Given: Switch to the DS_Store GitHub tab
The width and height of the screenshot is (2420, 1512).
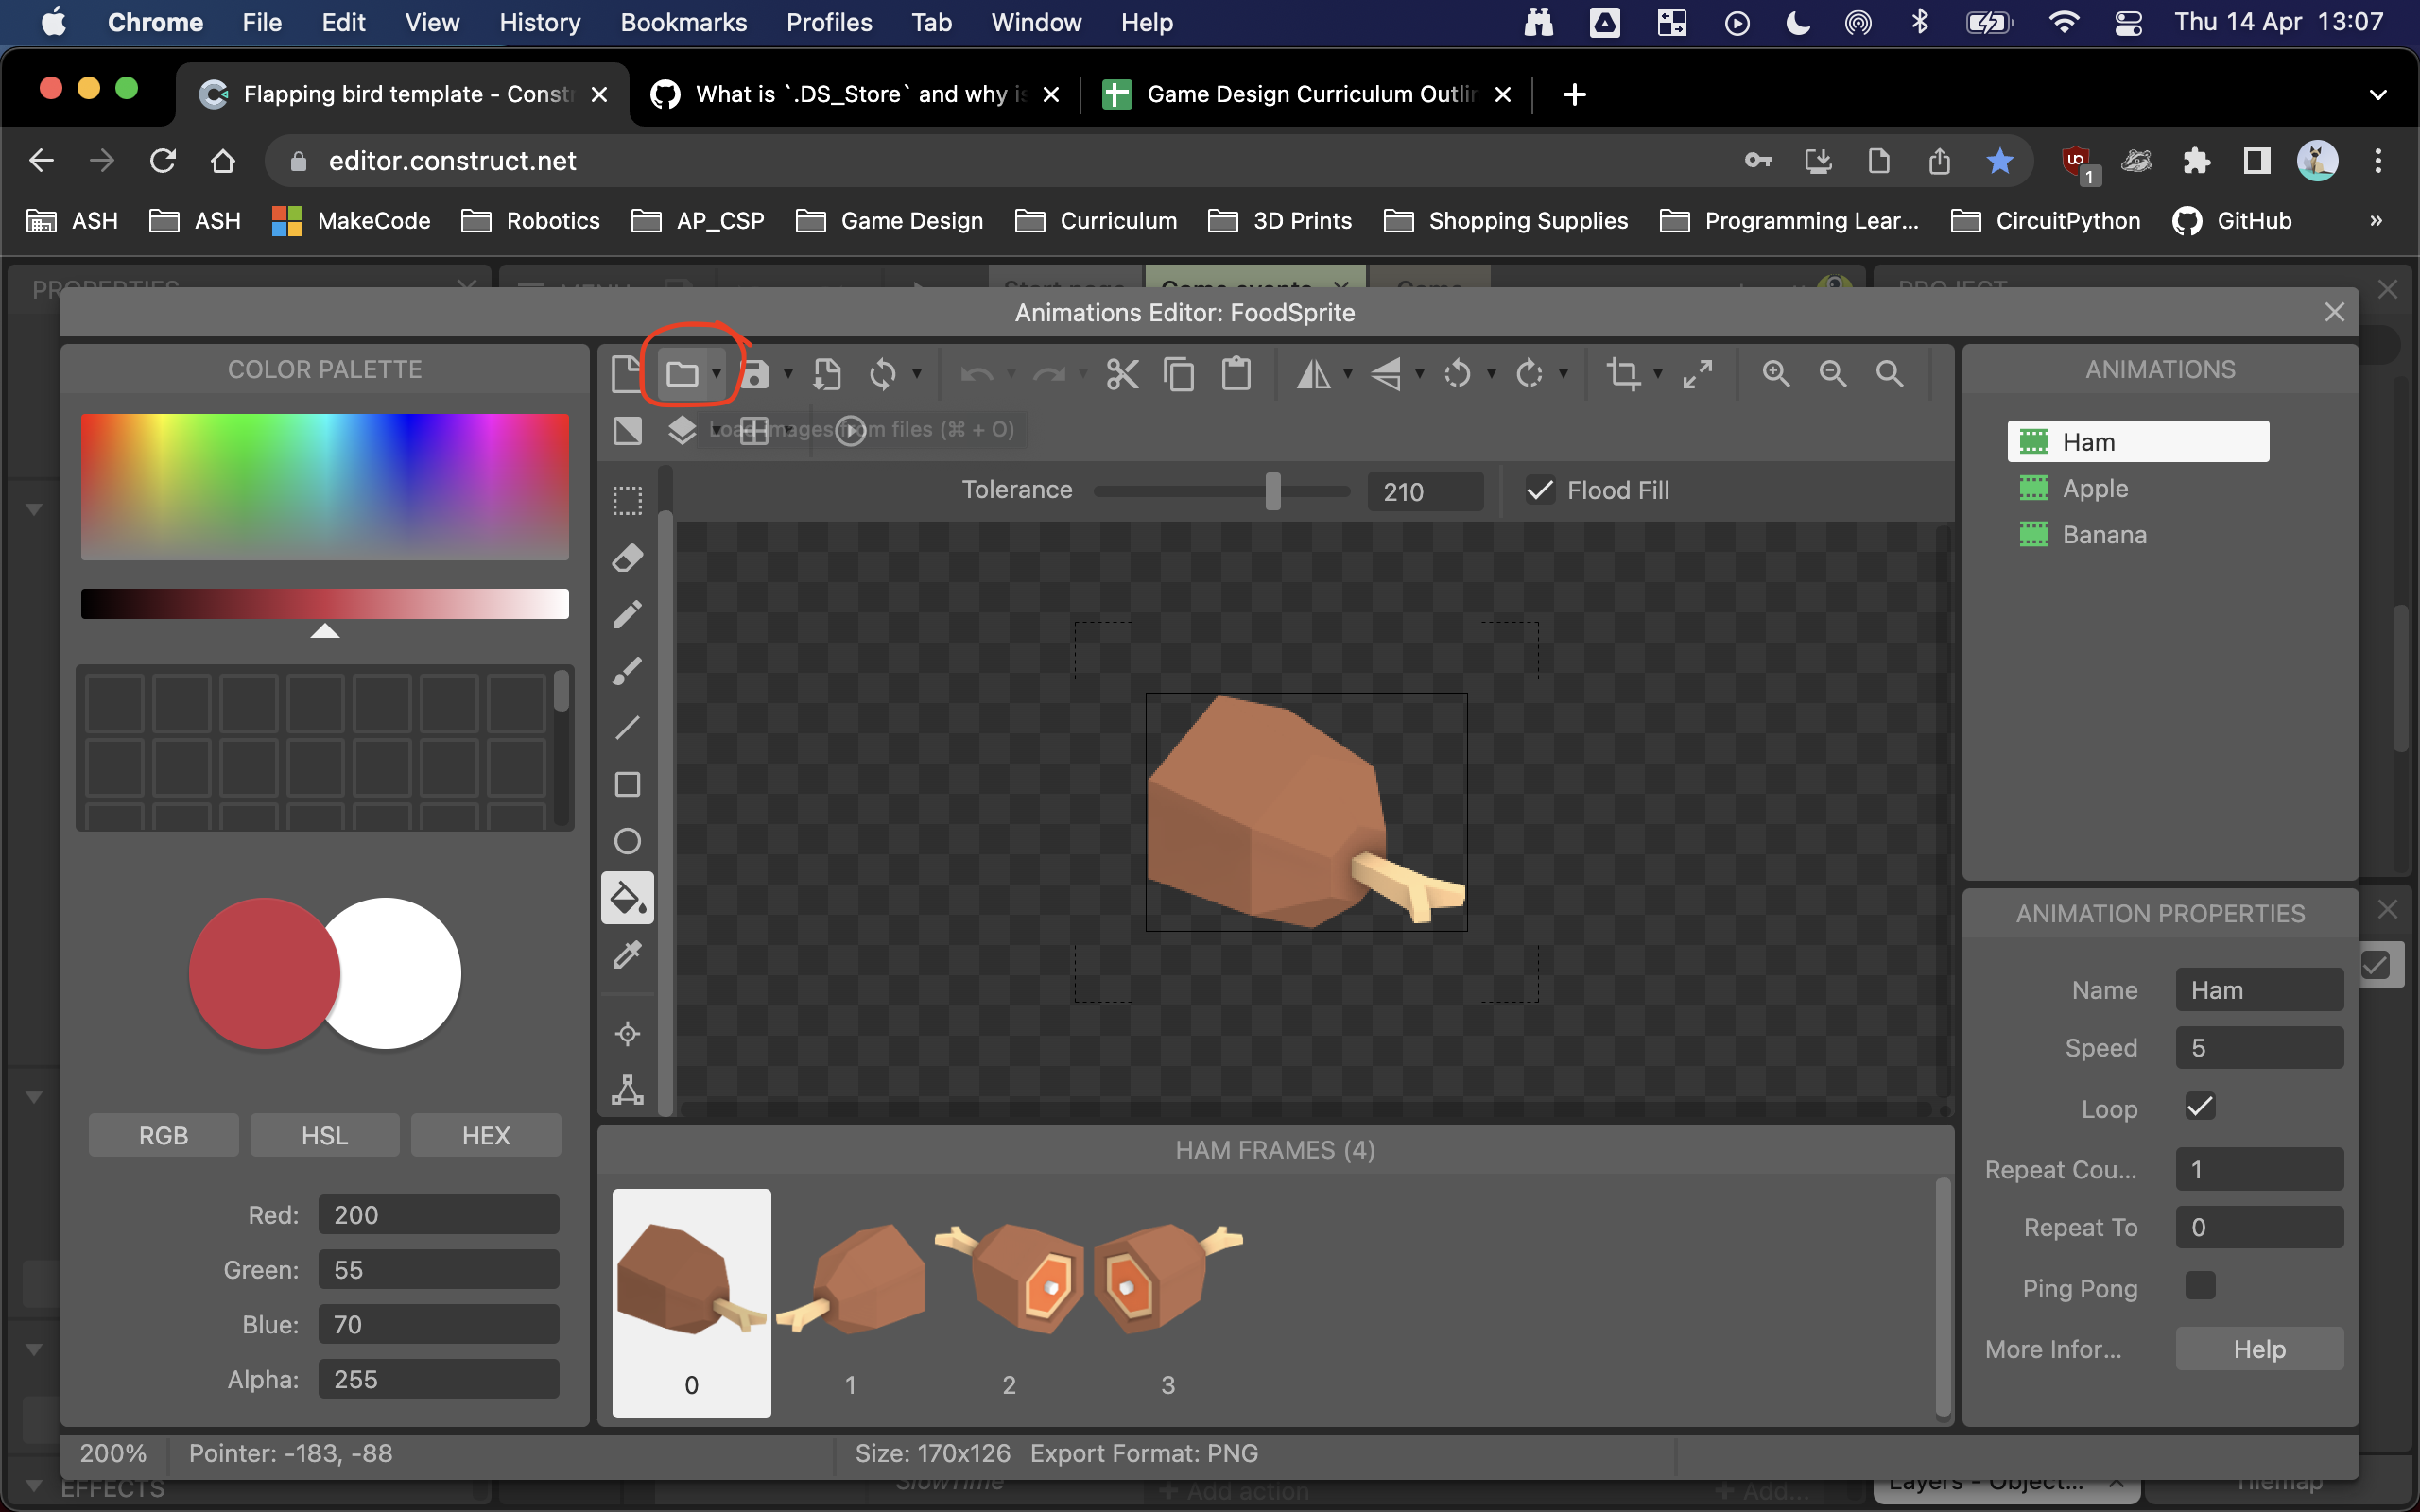Looking at the screenshot, I should 855,94.
